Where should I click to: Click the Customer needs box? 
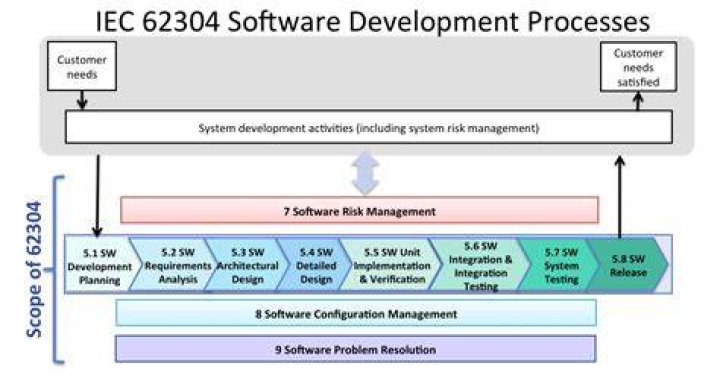coord(82,66)
